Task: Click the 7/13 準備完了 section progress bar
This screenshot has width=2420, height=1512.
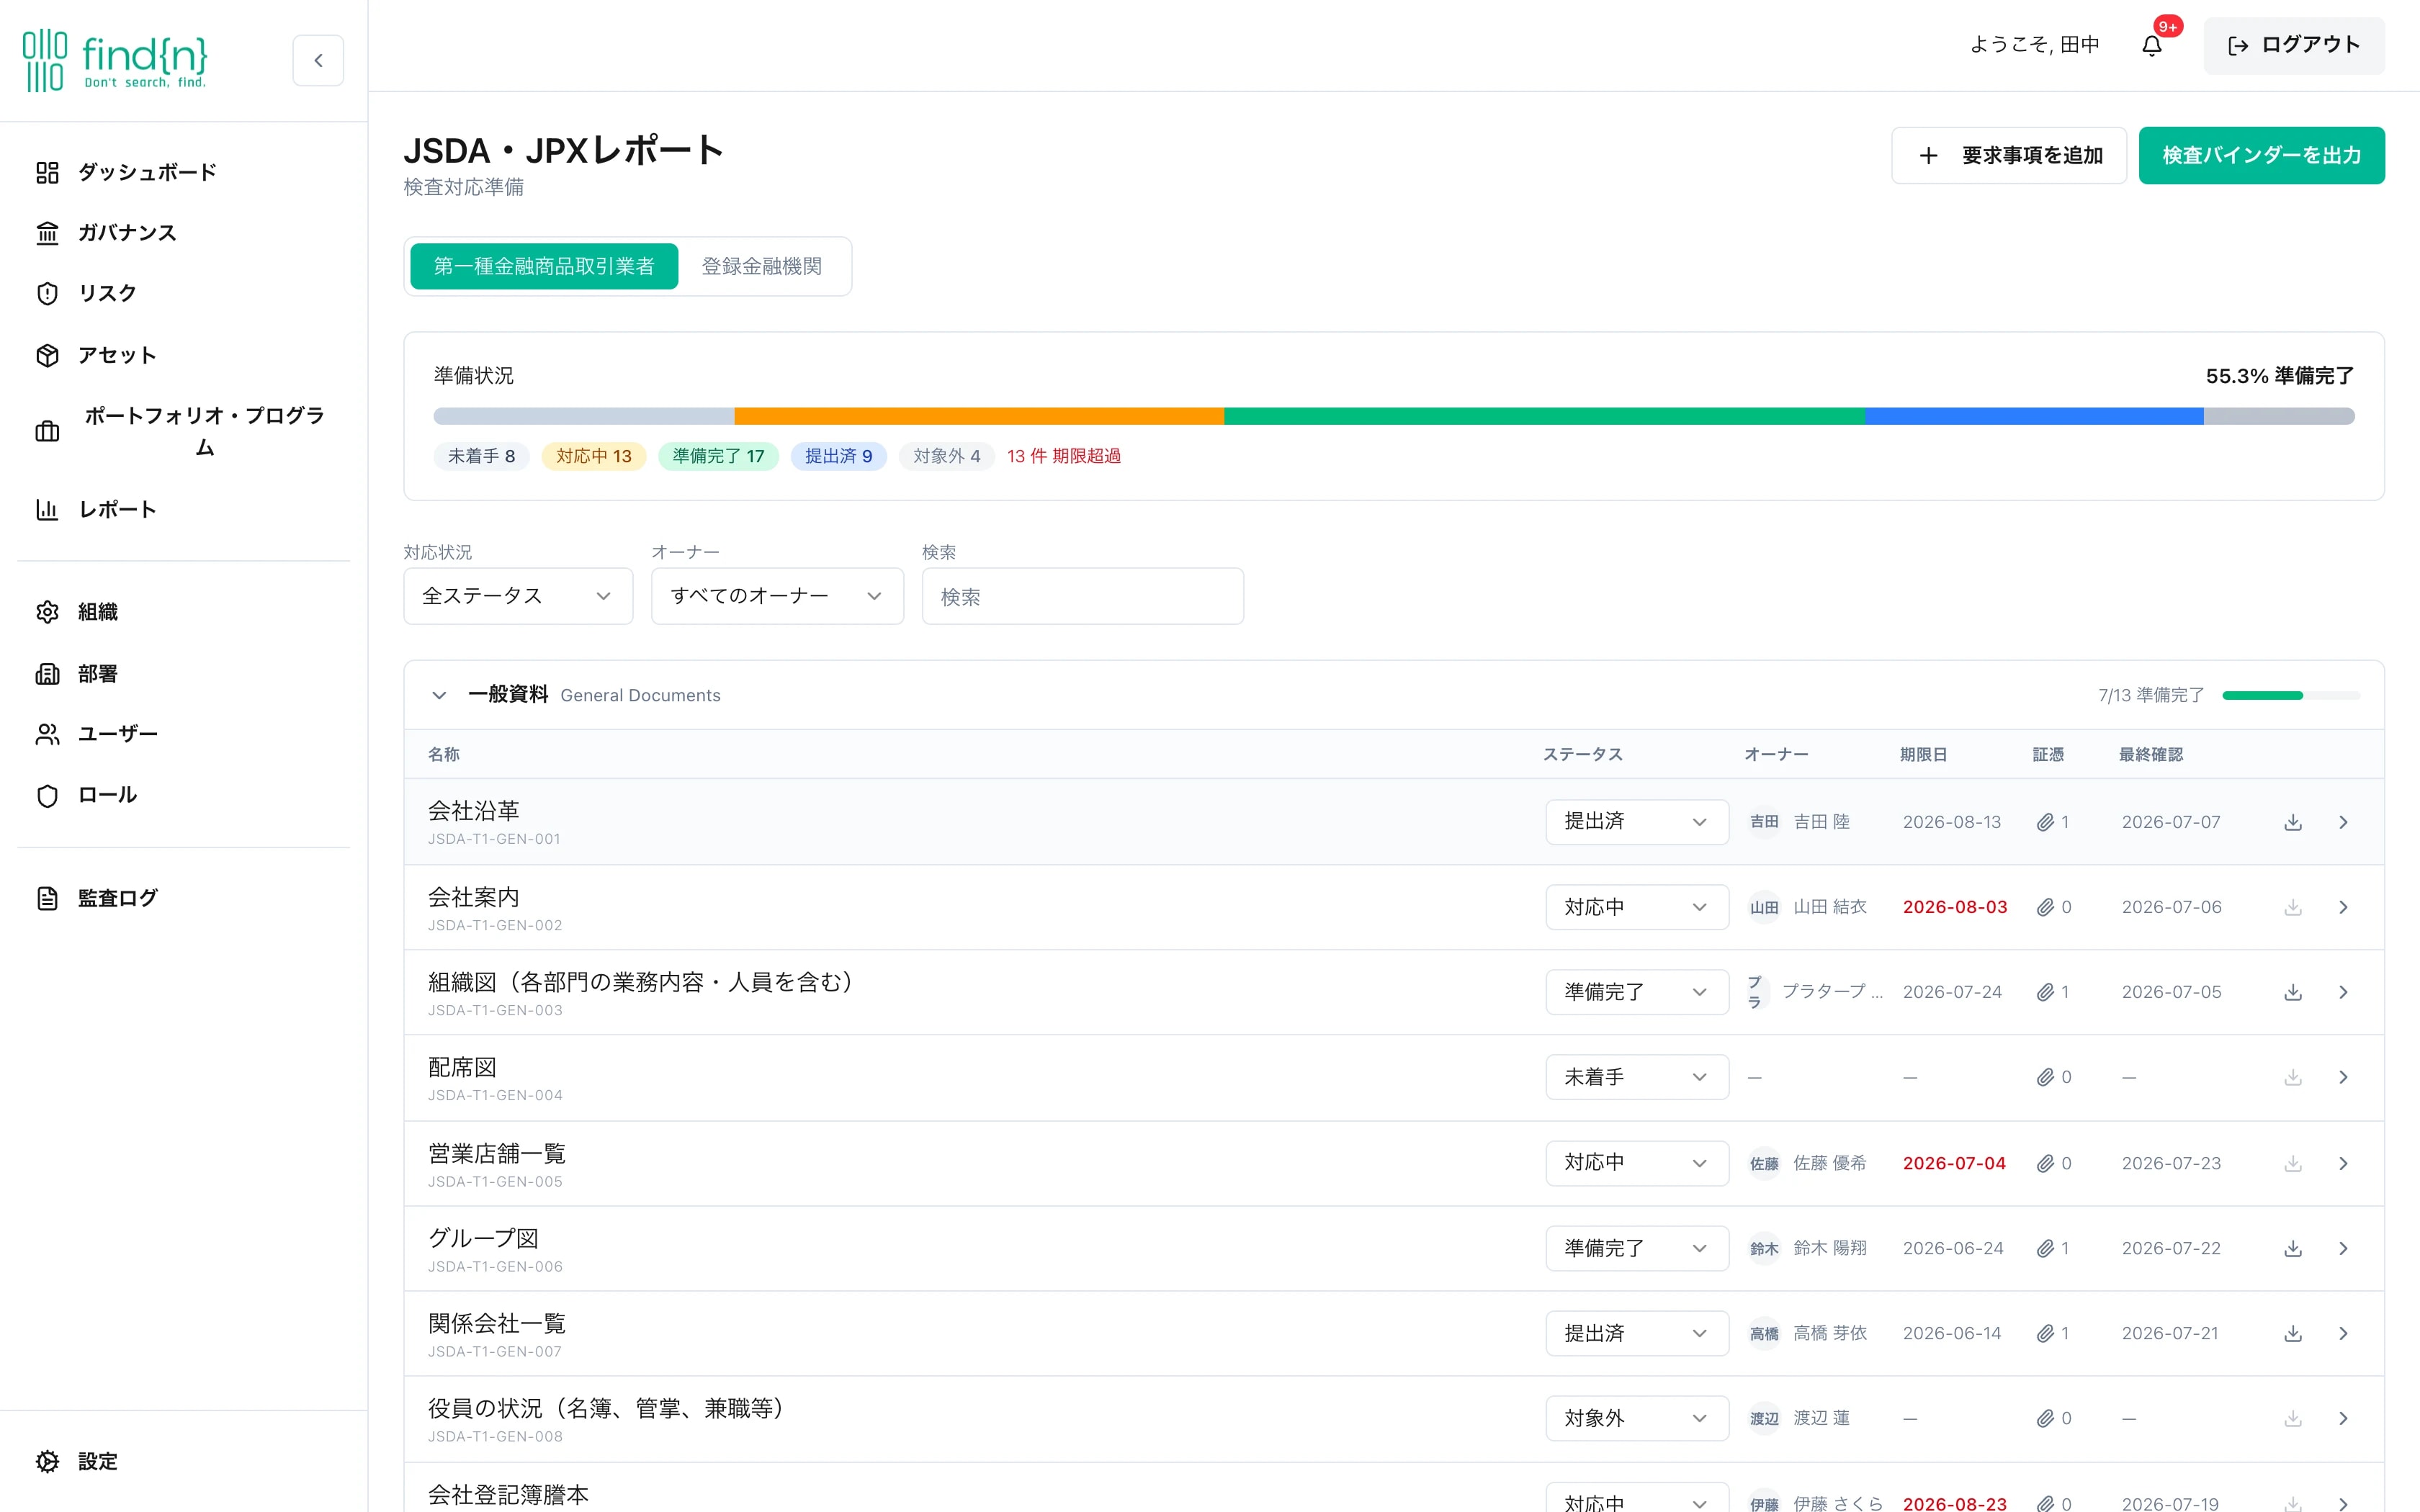Action: coord(2291,695)
